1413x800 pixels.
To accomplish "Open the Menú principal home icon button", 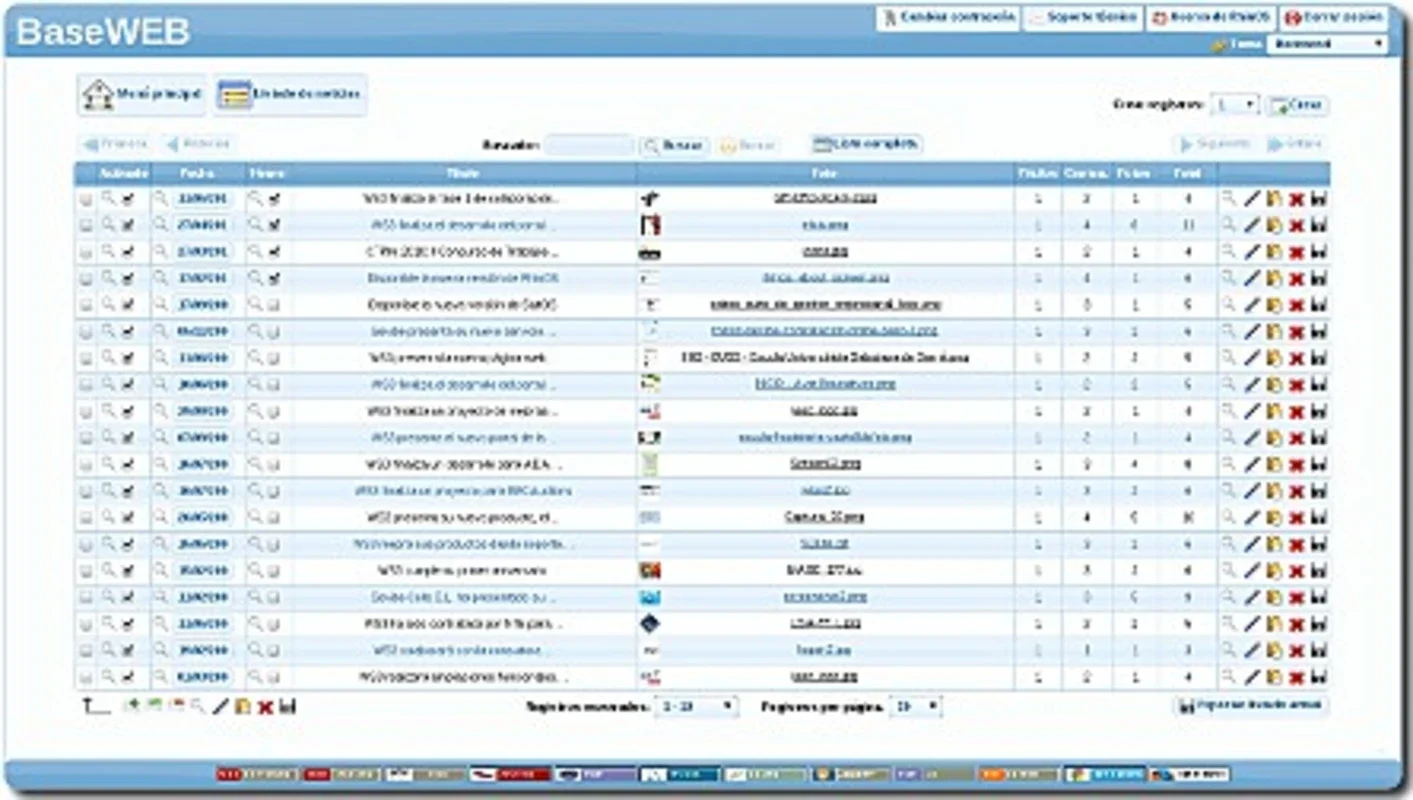I will coord(141,95).
